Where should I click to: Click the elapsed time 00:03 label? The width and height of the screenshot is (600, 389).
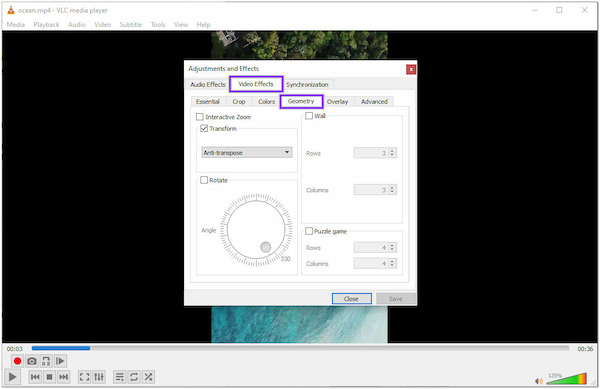(15, 349)
